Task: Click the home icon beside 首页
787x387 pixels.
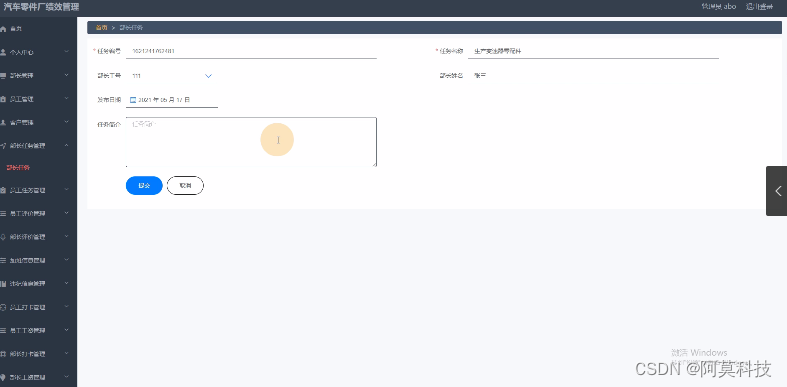Action: [3, 29]
